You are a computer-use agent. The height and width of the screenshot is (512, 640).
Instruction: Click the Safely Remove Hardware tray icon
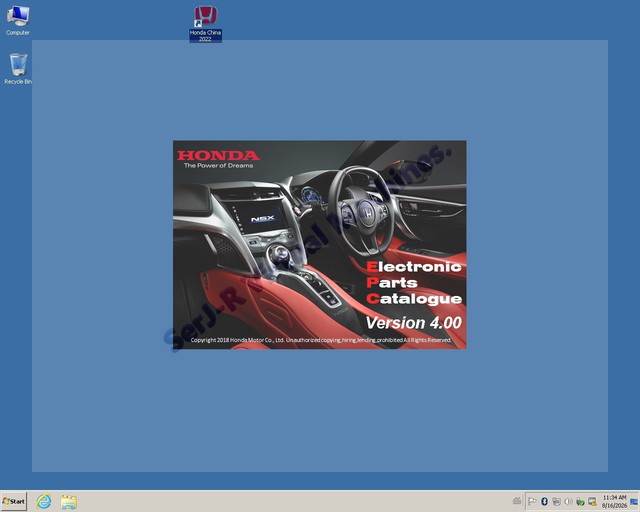pos(580,501)
